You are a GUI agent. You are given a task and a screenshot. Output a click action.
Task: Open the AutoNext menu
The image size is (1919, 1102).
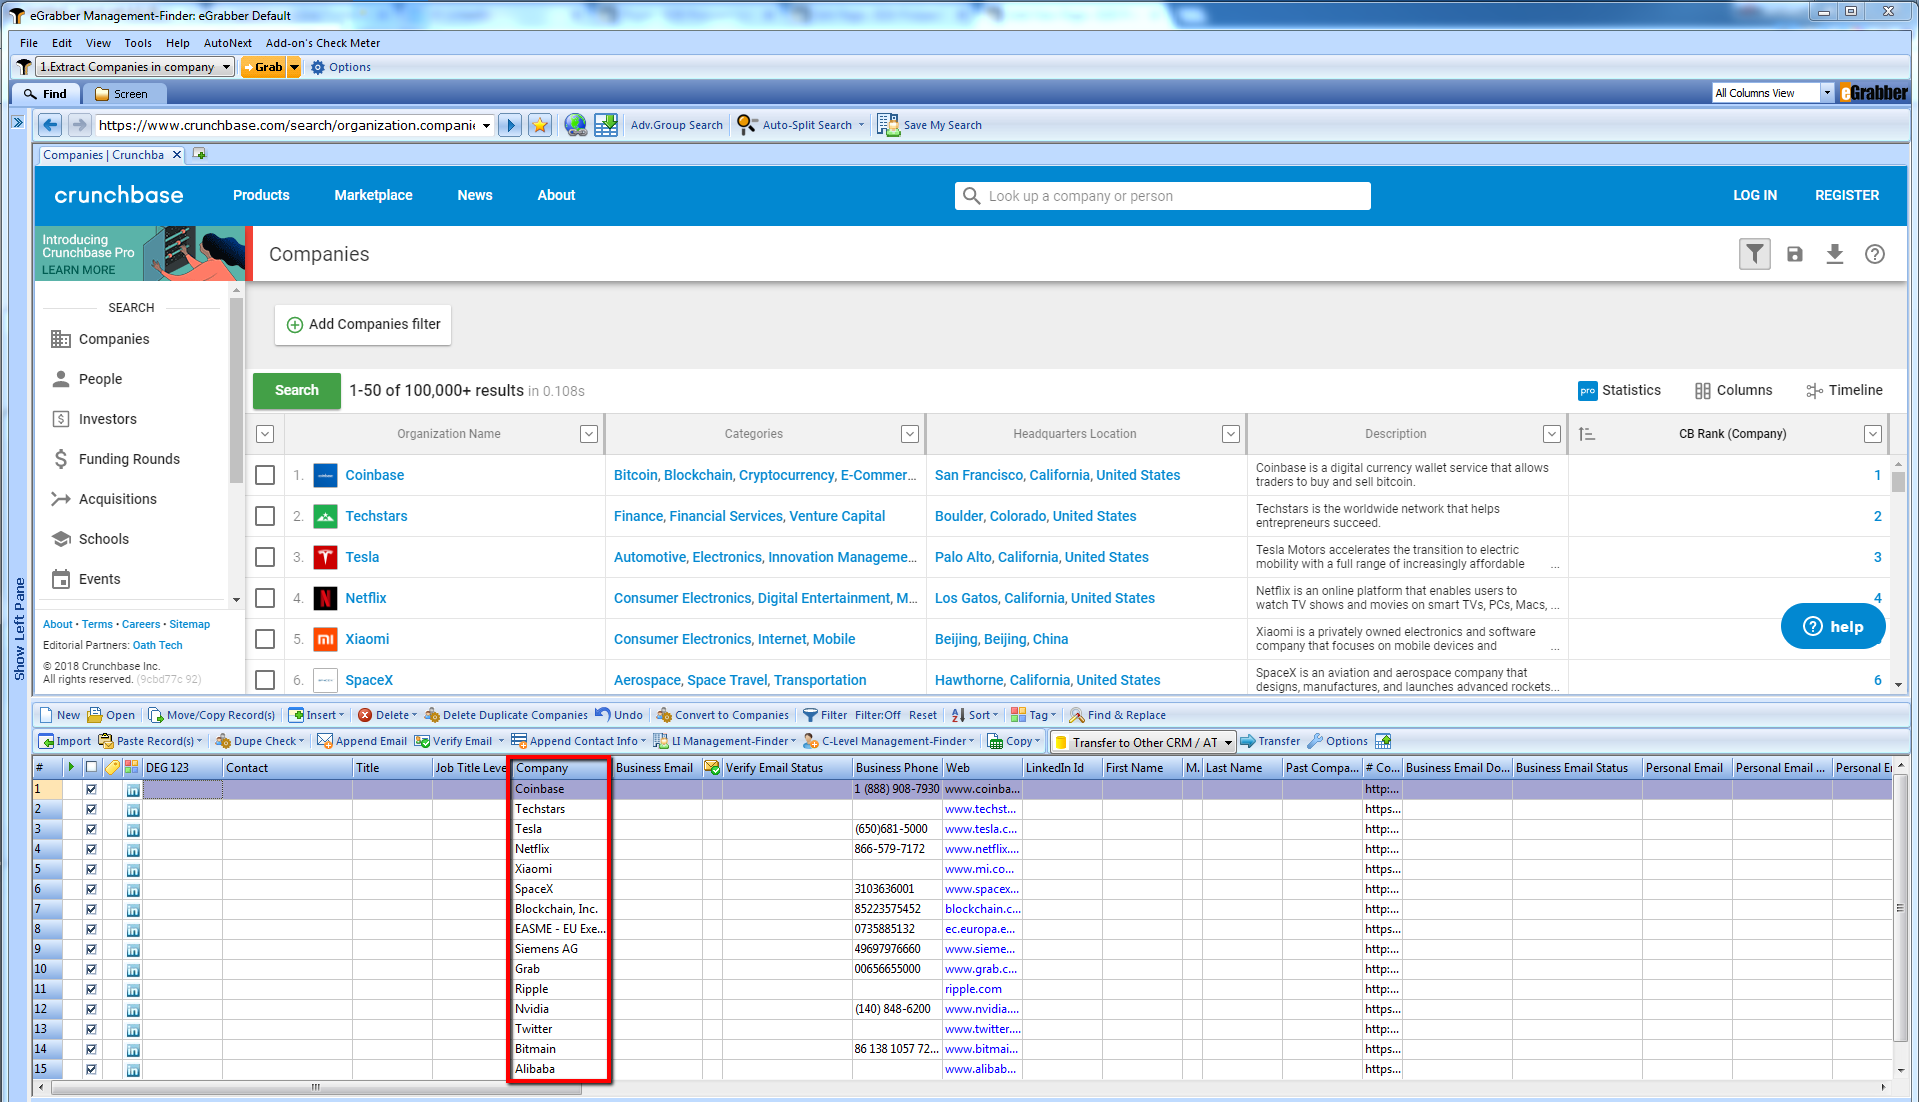pyautogui.click(x=228, y=43)
